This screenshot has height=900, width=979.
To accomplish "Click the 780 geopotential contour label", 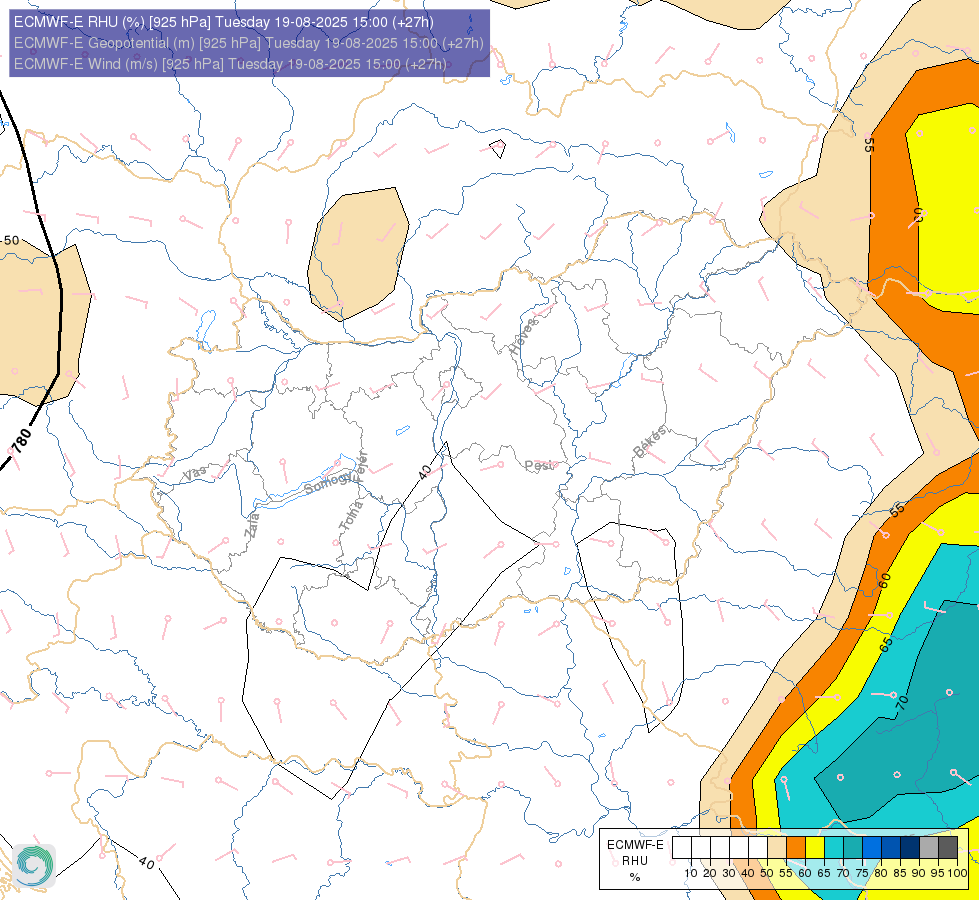I will coord(22,441).
